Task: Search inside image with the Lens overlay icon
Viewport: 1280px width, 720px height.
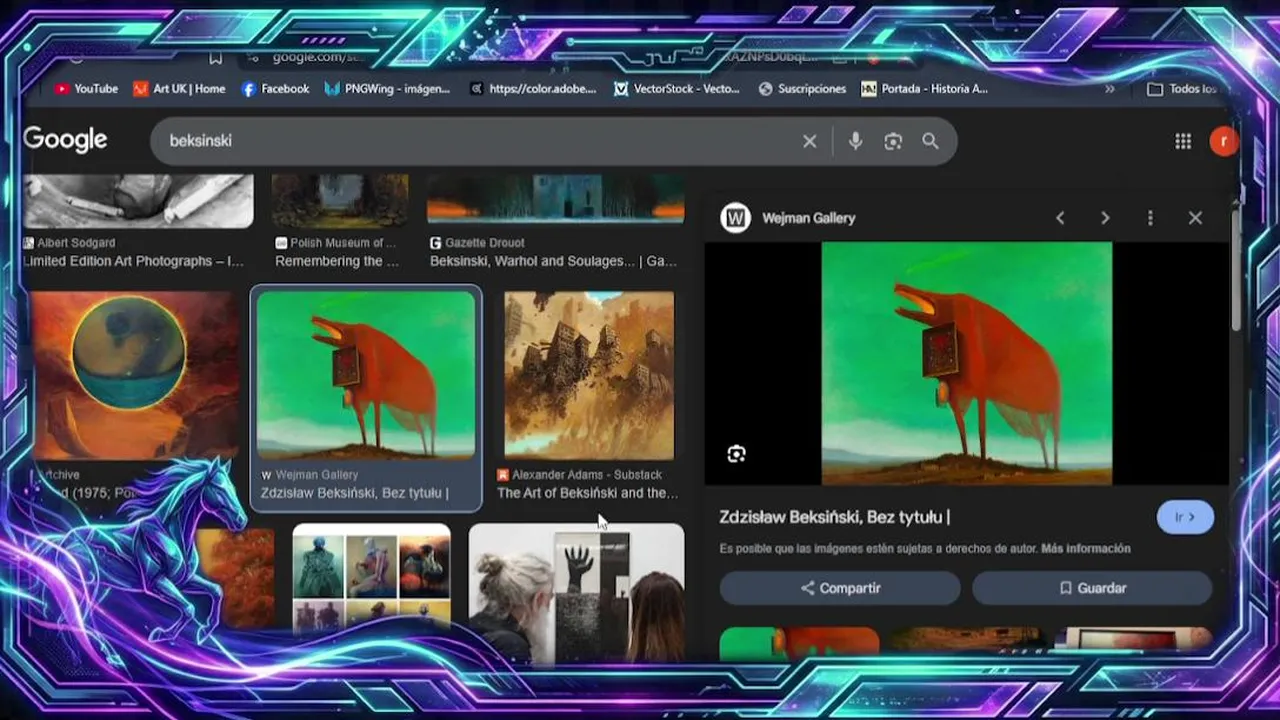Action: [737, 454]
